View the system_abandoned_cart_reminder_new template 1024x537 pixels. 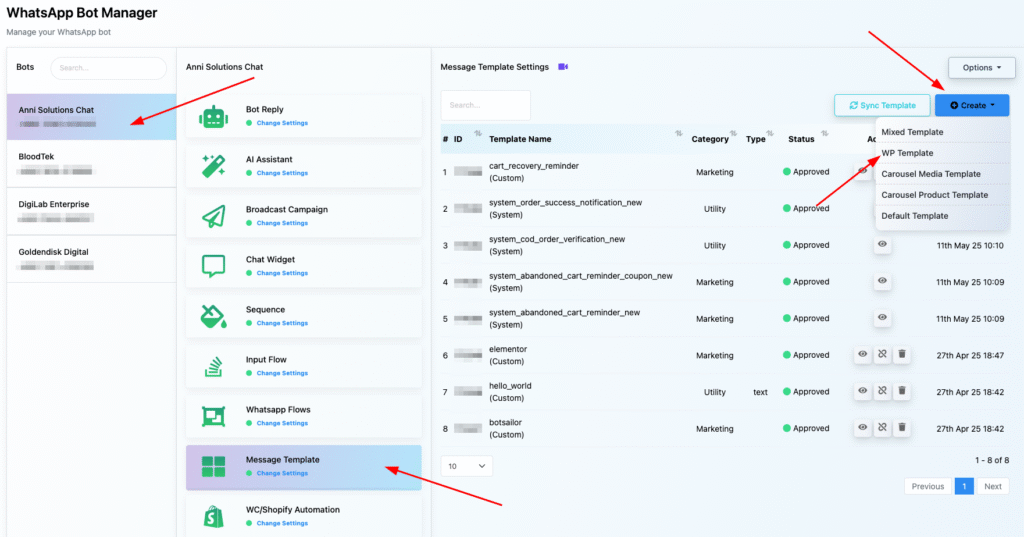[882, 317]
